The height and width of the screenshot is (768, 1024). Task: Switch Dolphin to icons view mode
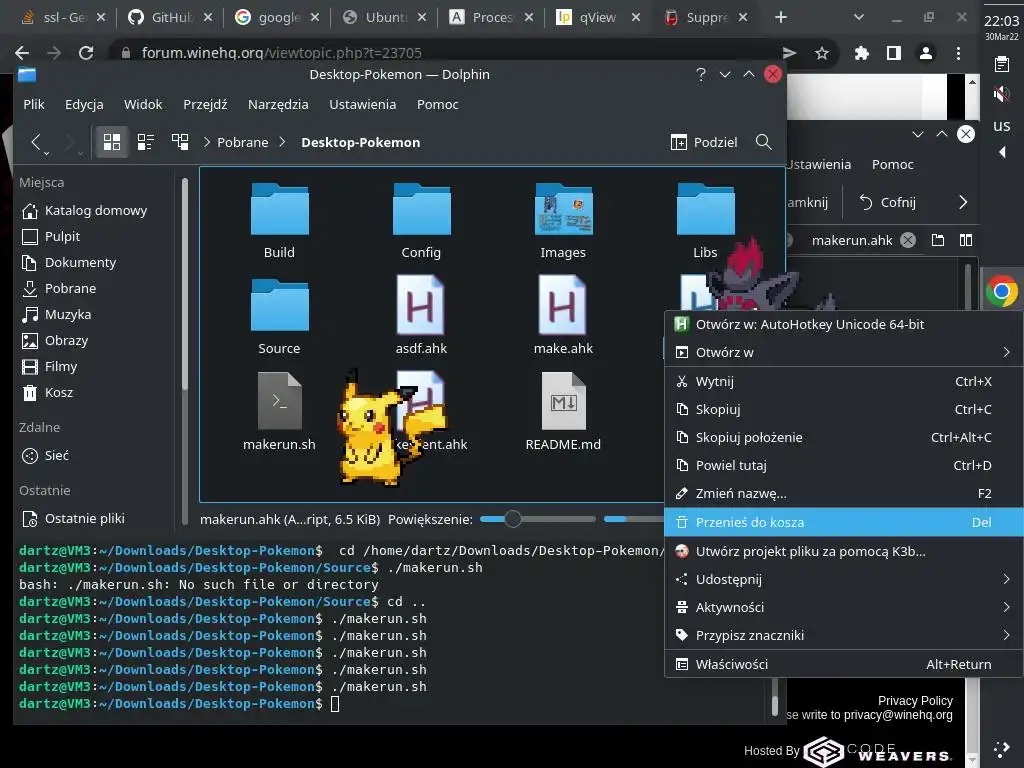tap(112, 142)
